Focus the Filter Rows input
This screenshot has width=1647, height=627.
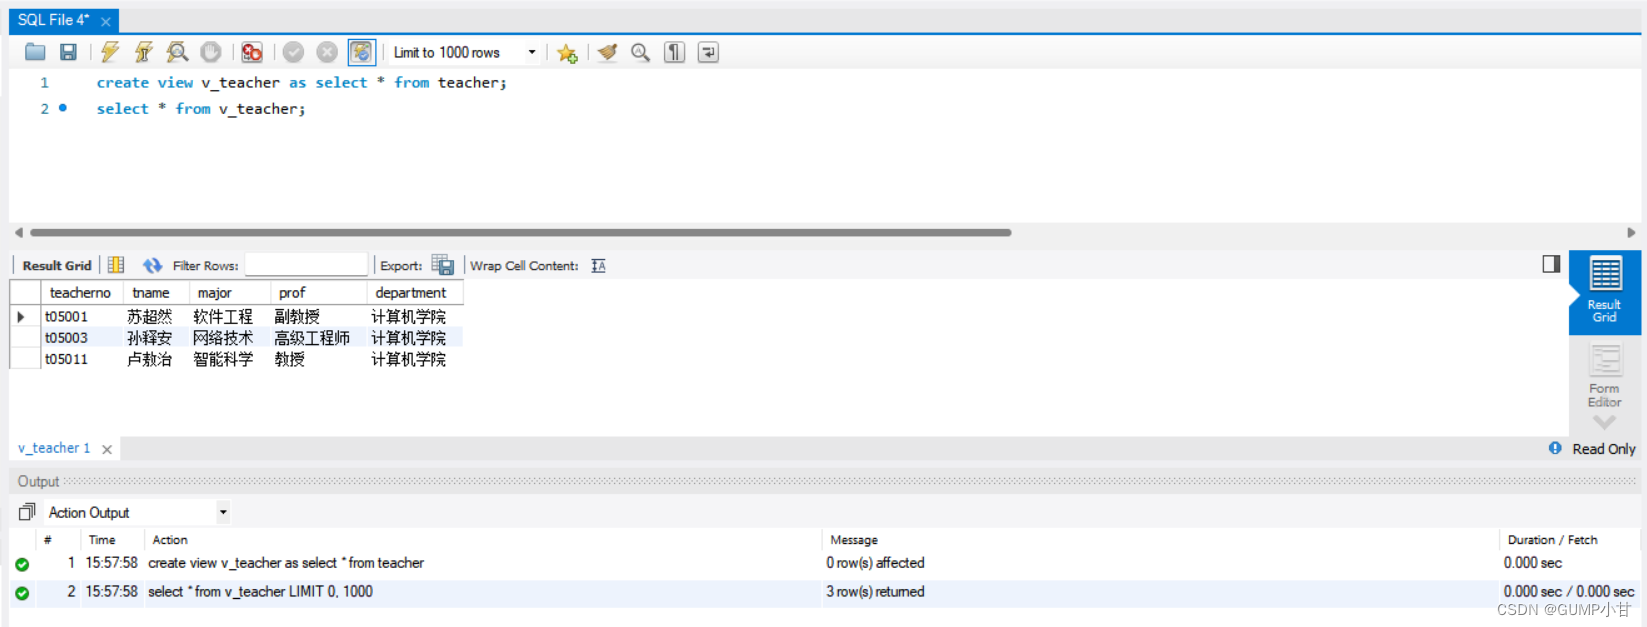click(x=306, y=265)
